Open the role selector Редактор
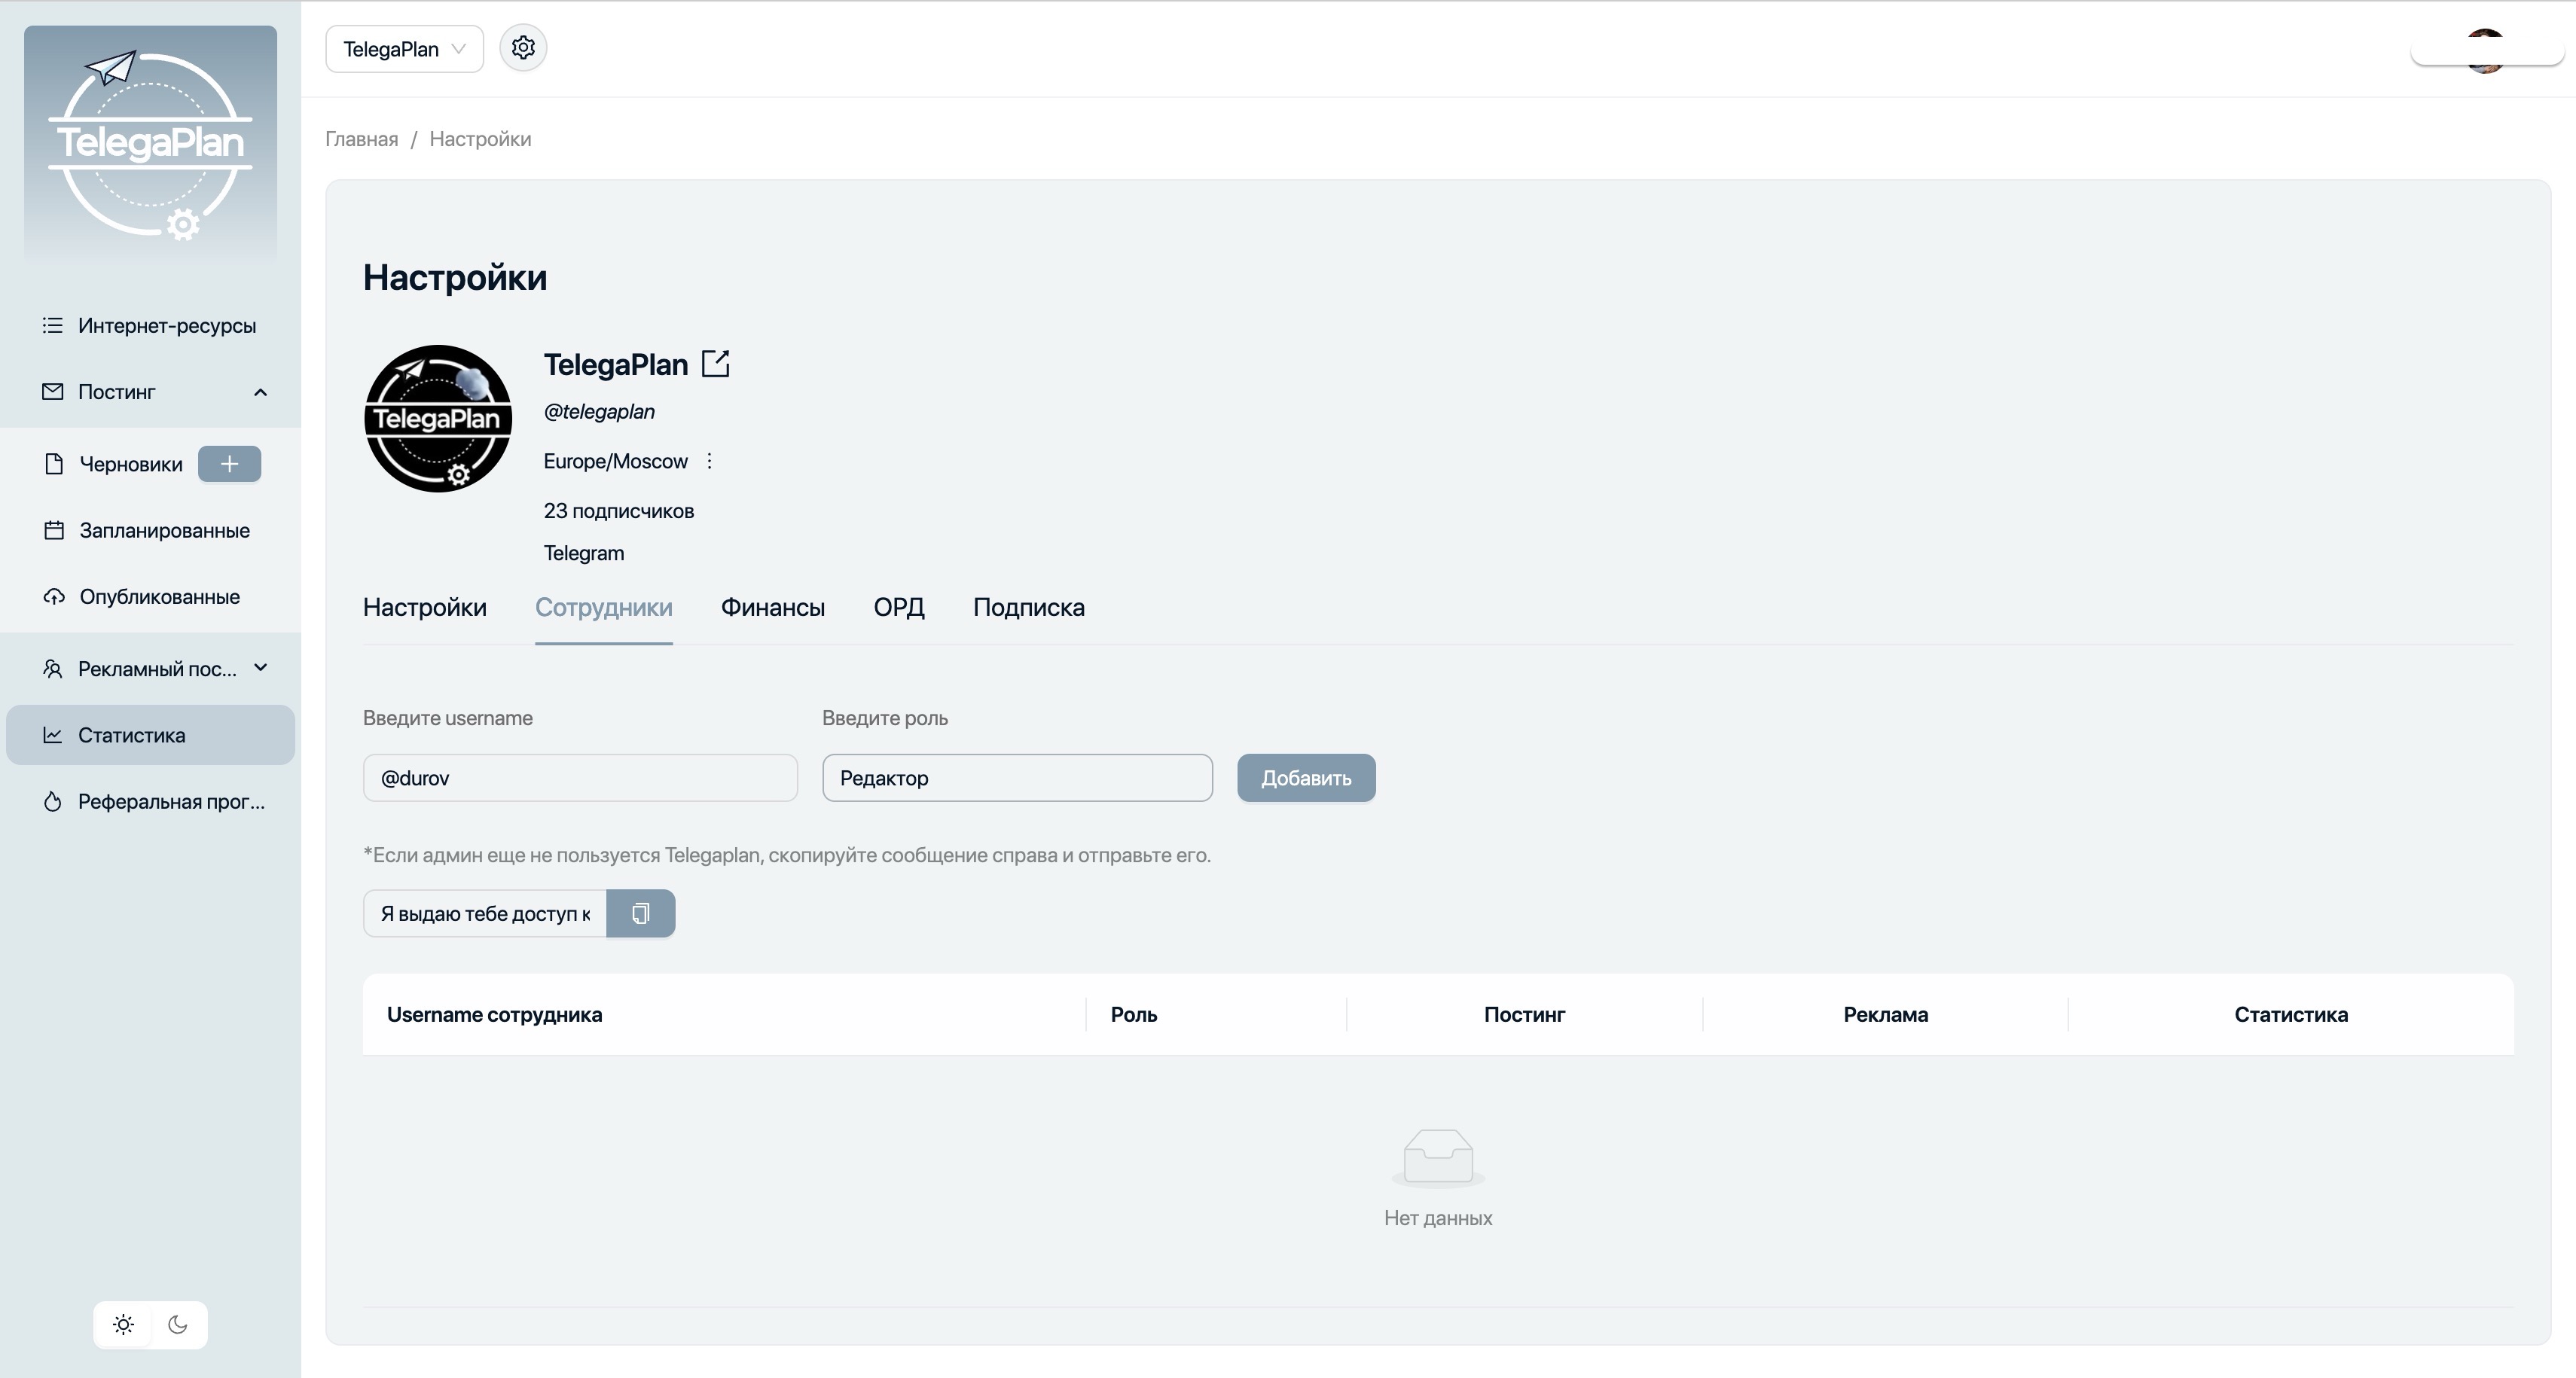2576x1378 pixels. click(1017, 778)
